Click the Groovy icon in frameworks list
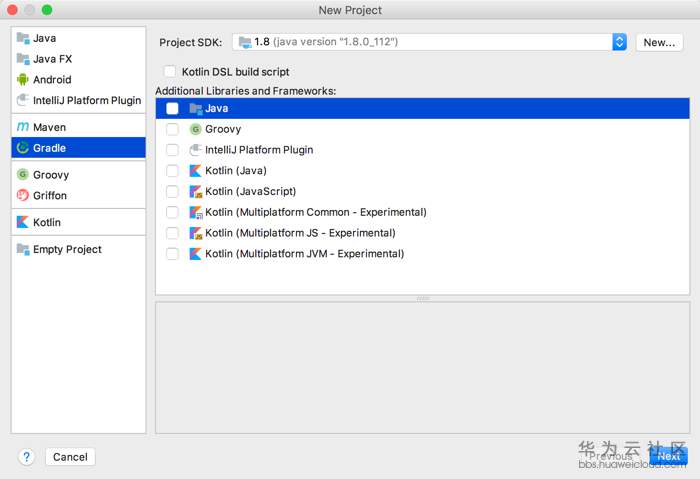700x479 pixels. [x=196, y=129]
